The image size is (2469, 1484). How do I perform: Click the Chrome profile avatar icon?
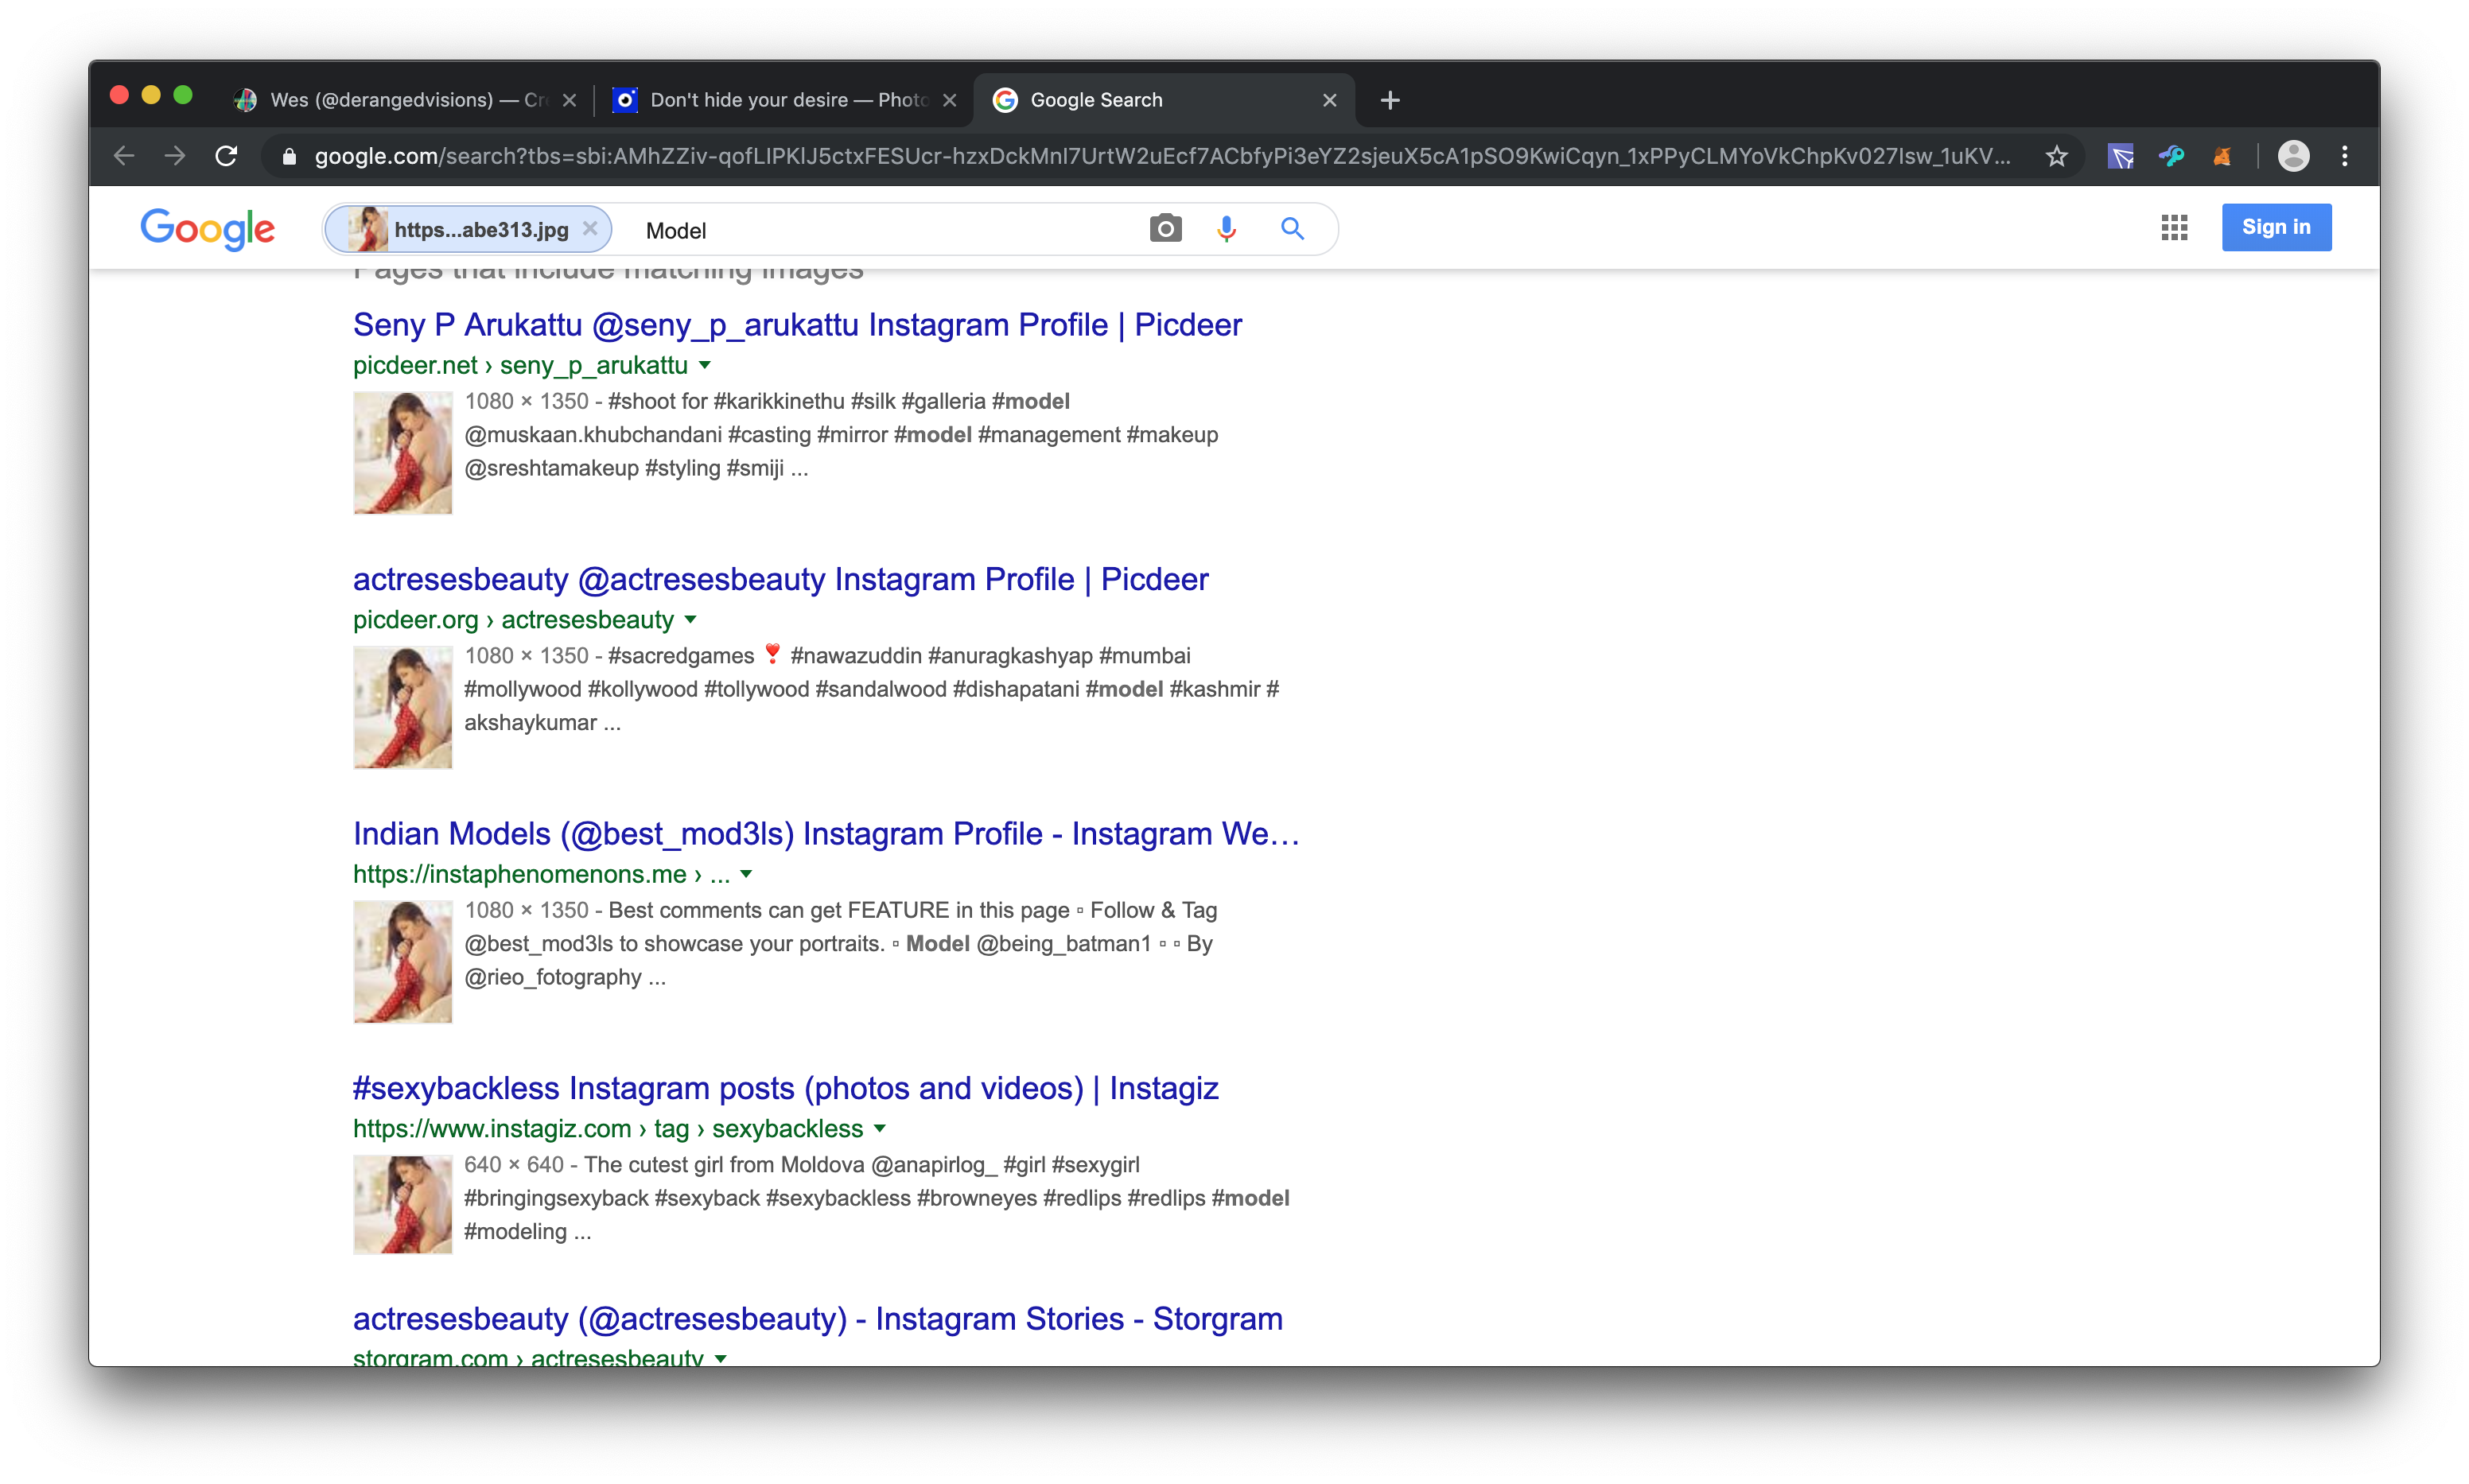point(2293,156)
